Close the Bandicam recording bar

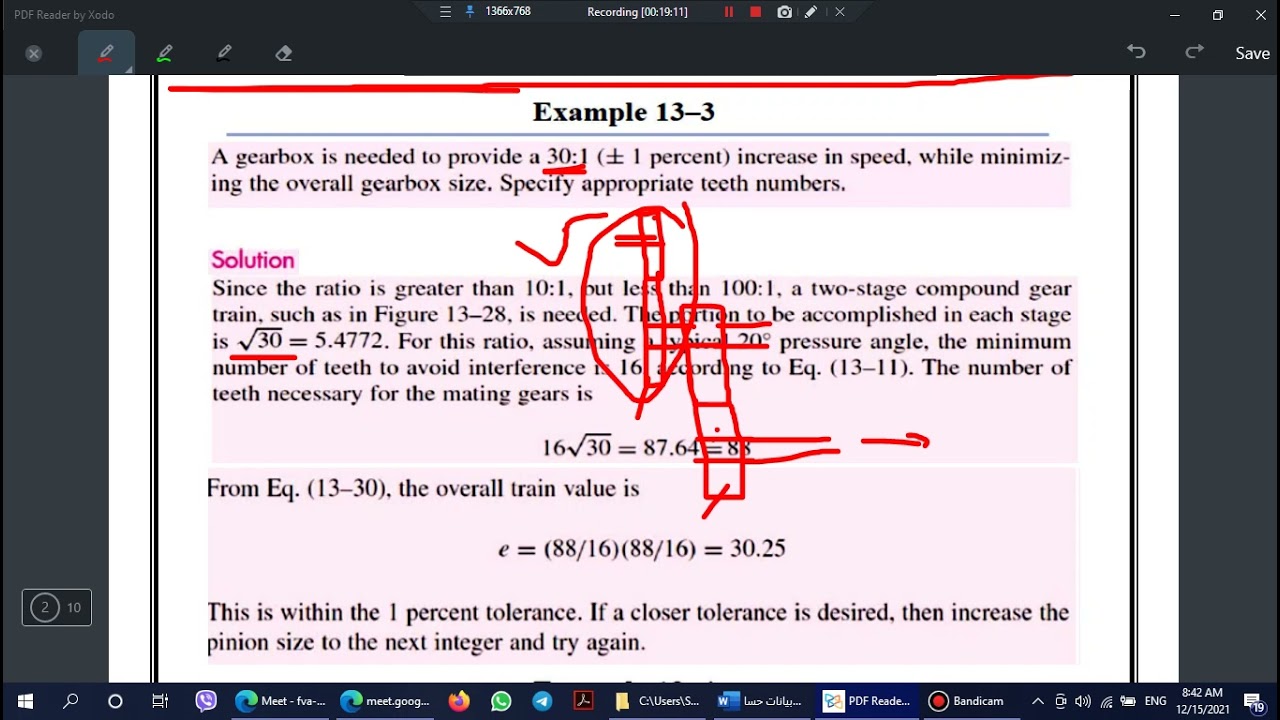coord(840,12)
